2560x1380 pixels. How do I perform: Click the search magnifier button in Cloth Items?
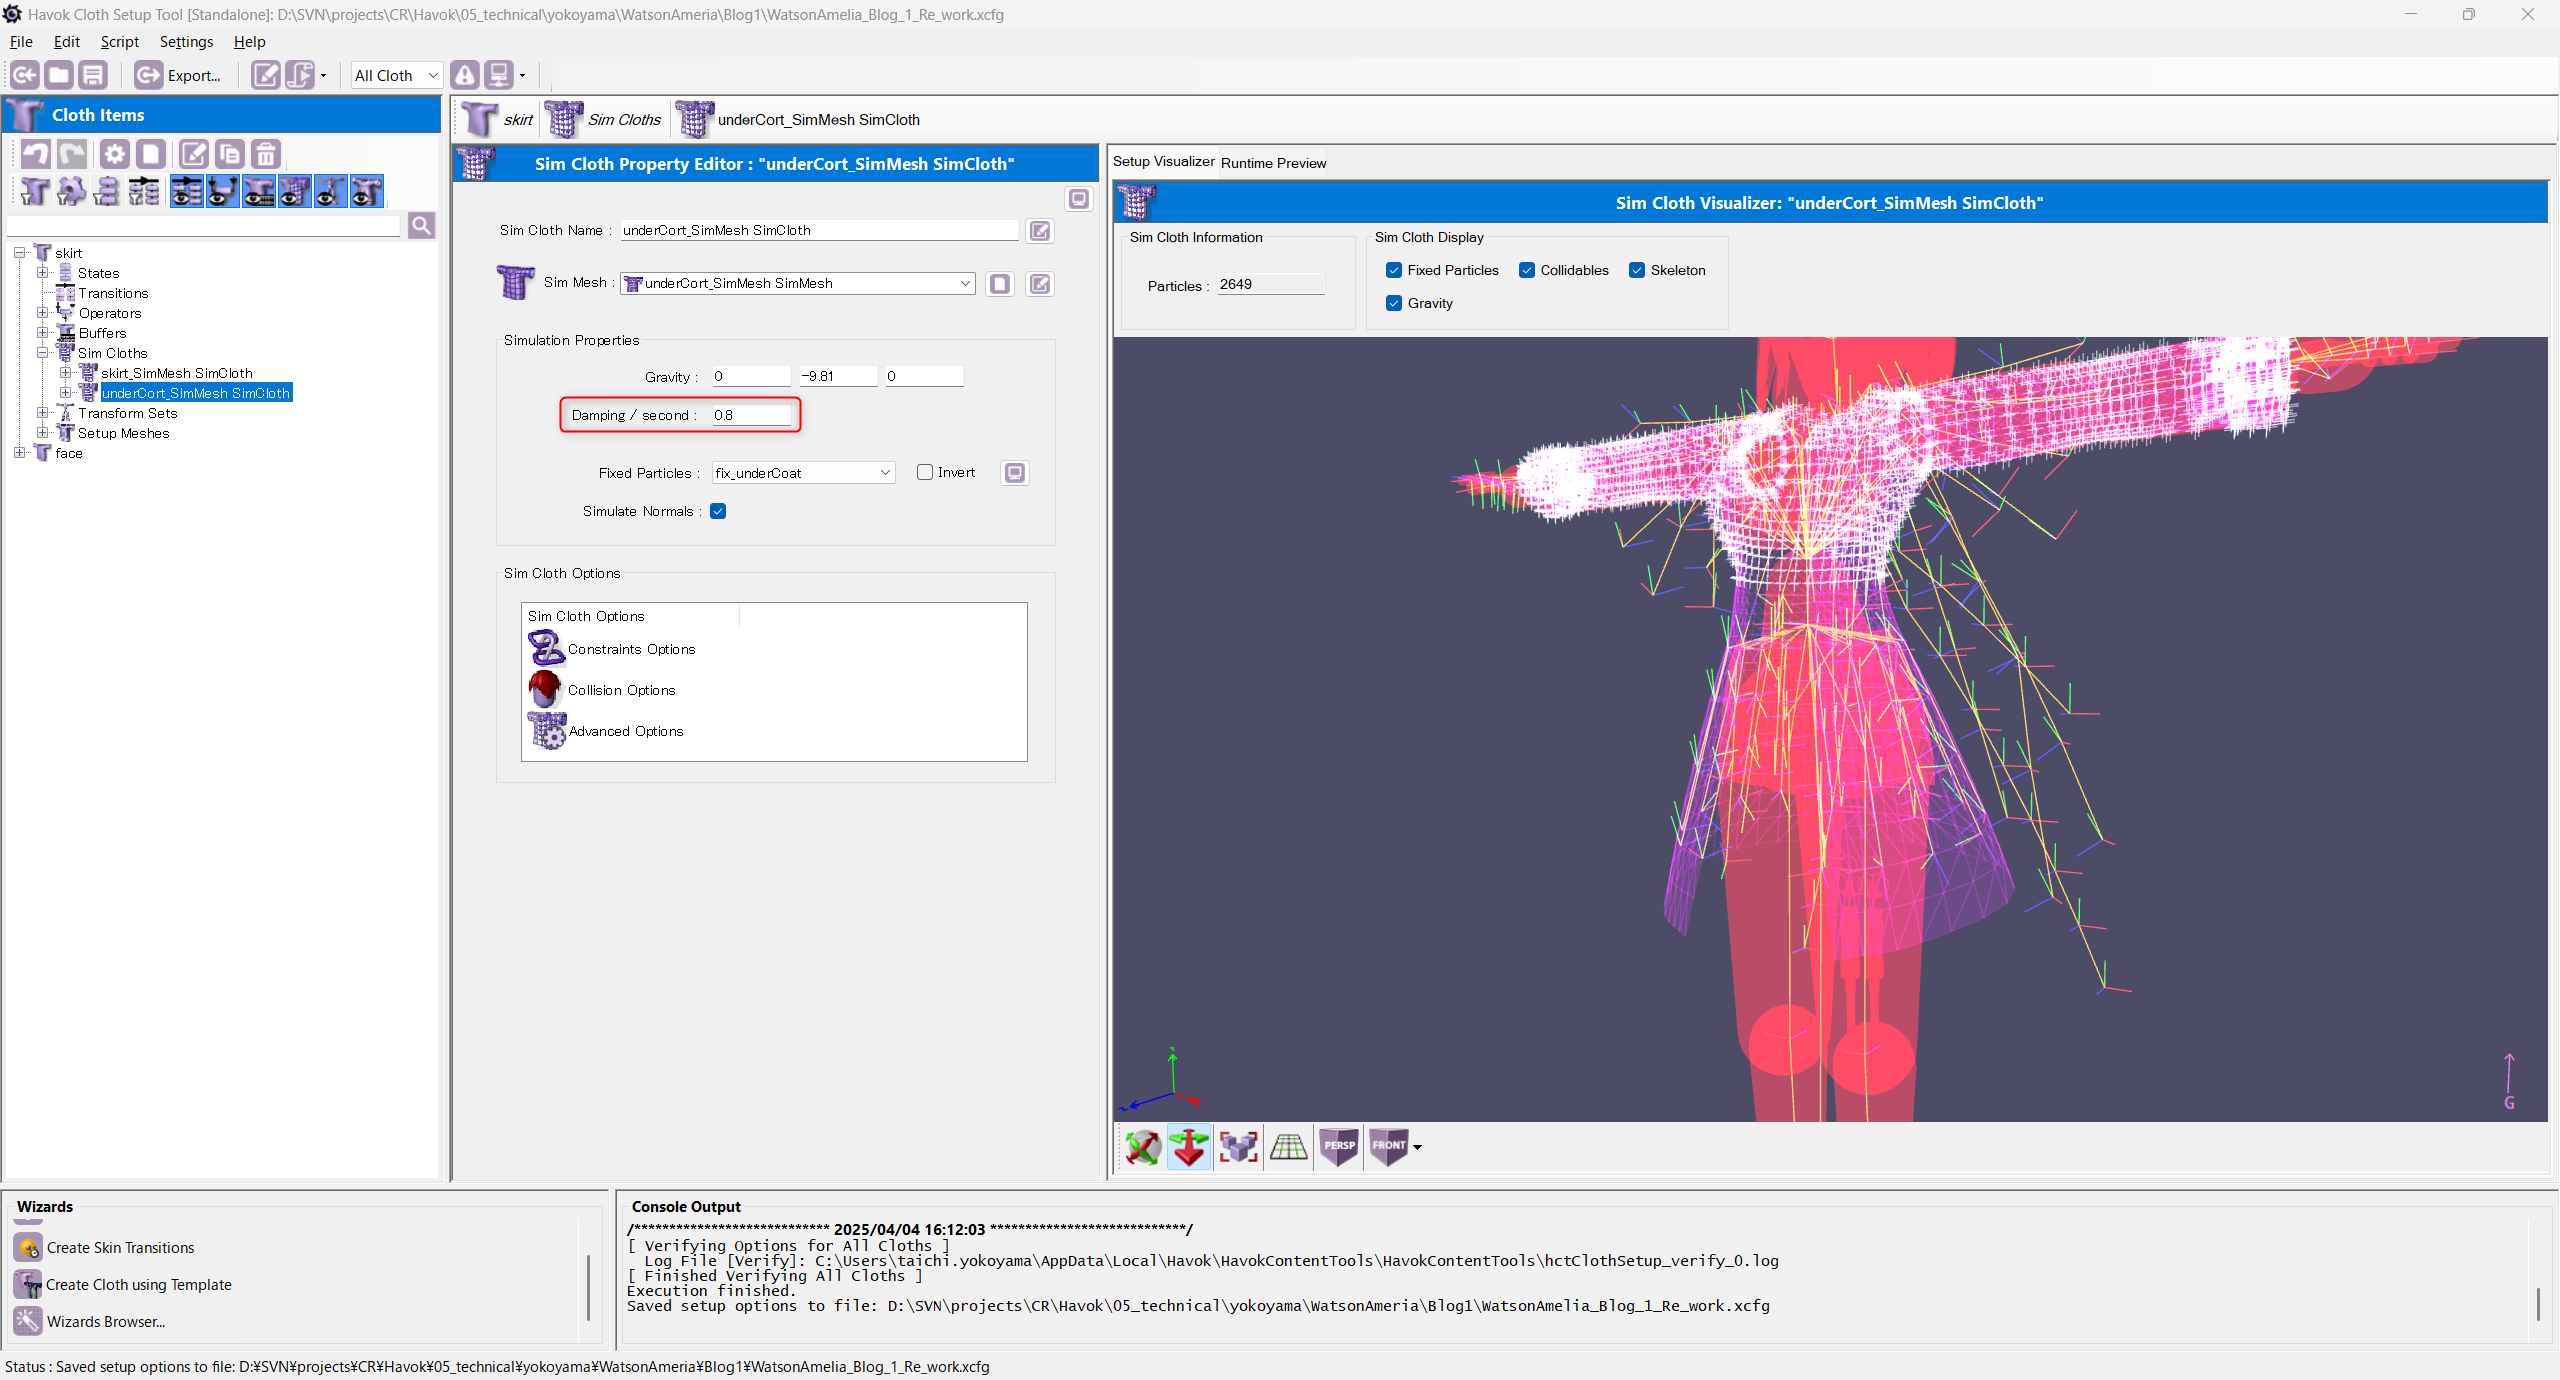(421, 225)
